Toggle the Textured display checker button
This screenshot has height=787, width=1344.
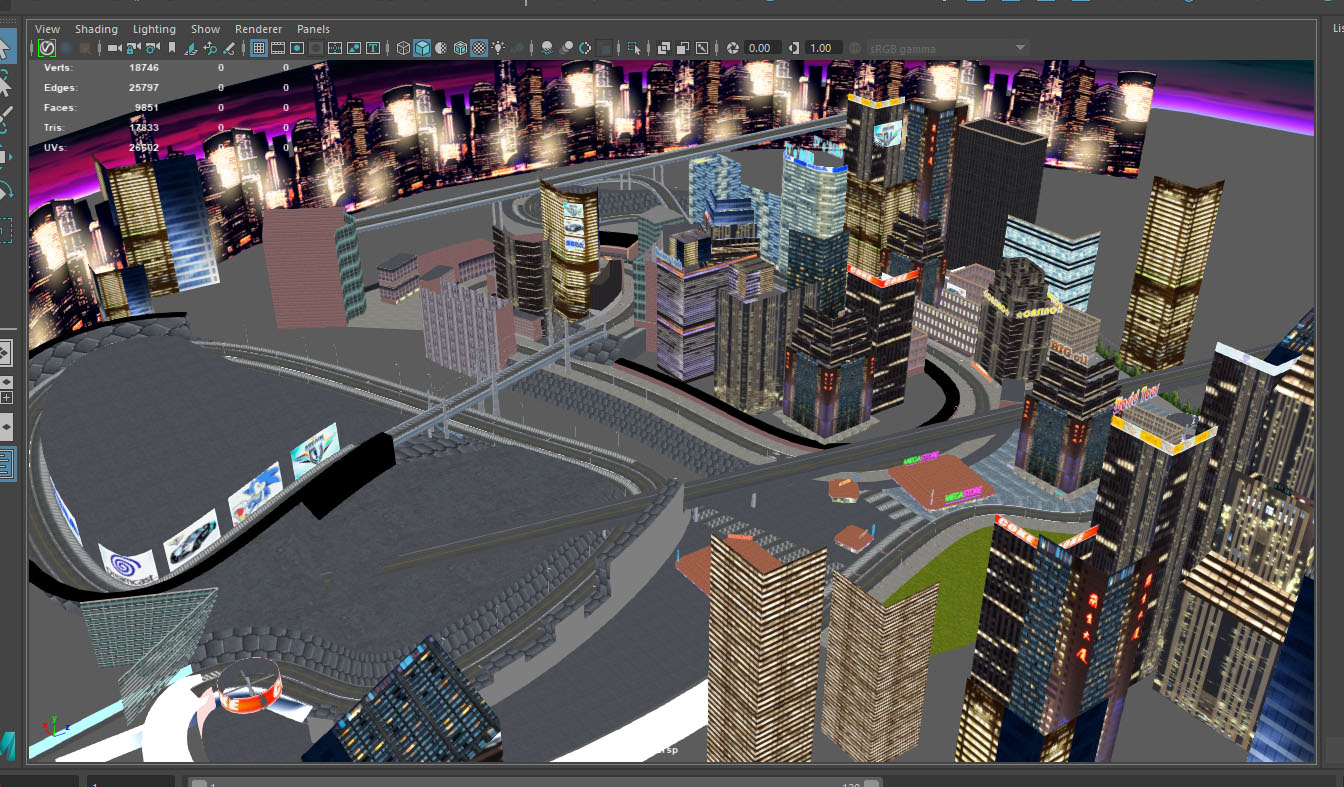(479, 48)
